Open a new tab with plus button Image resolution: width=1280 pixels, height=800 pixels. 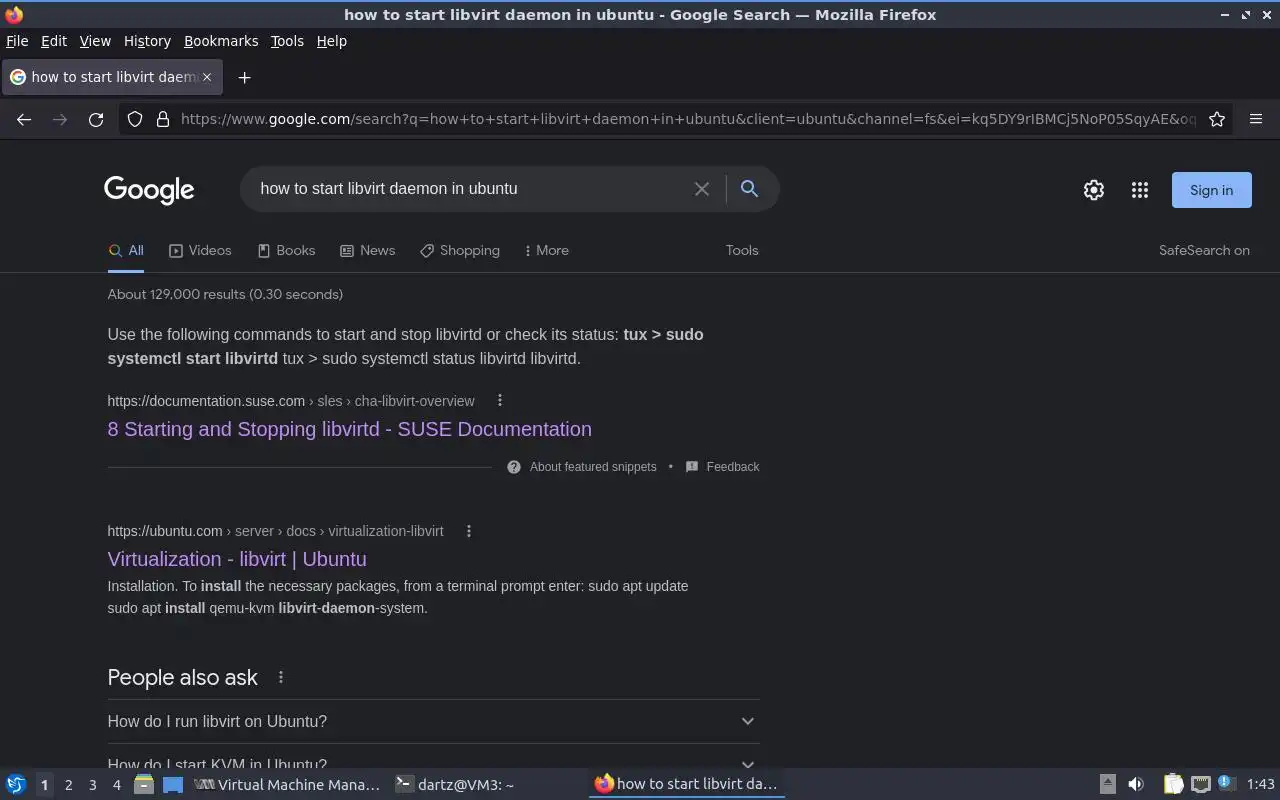point(244,77)
